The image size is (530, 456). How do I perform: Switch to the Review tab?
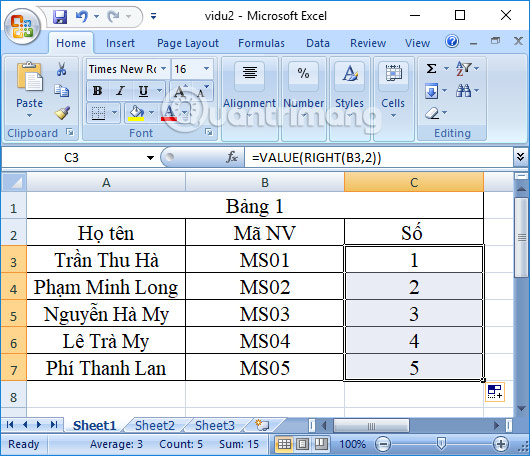click(x=368, y=43)
